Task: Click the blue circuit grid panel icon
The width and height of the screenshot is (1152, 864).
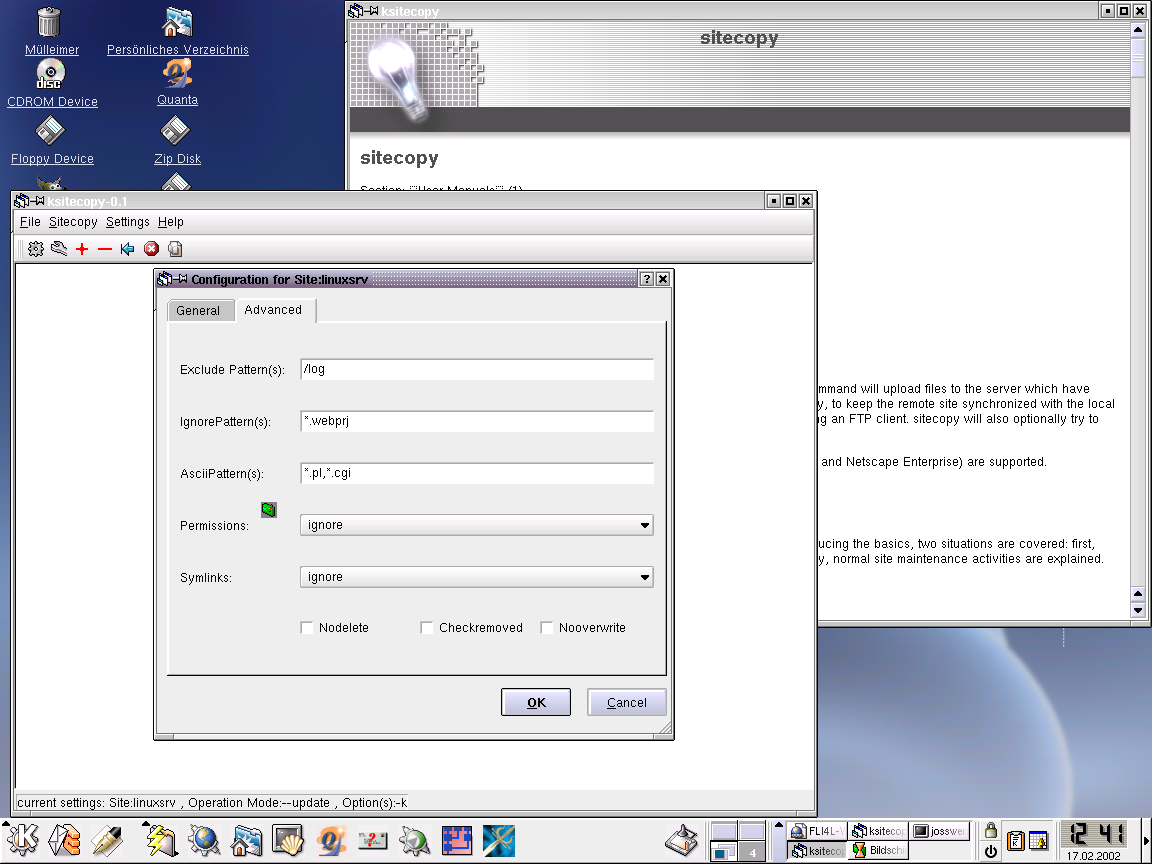Action: point(456,840)
